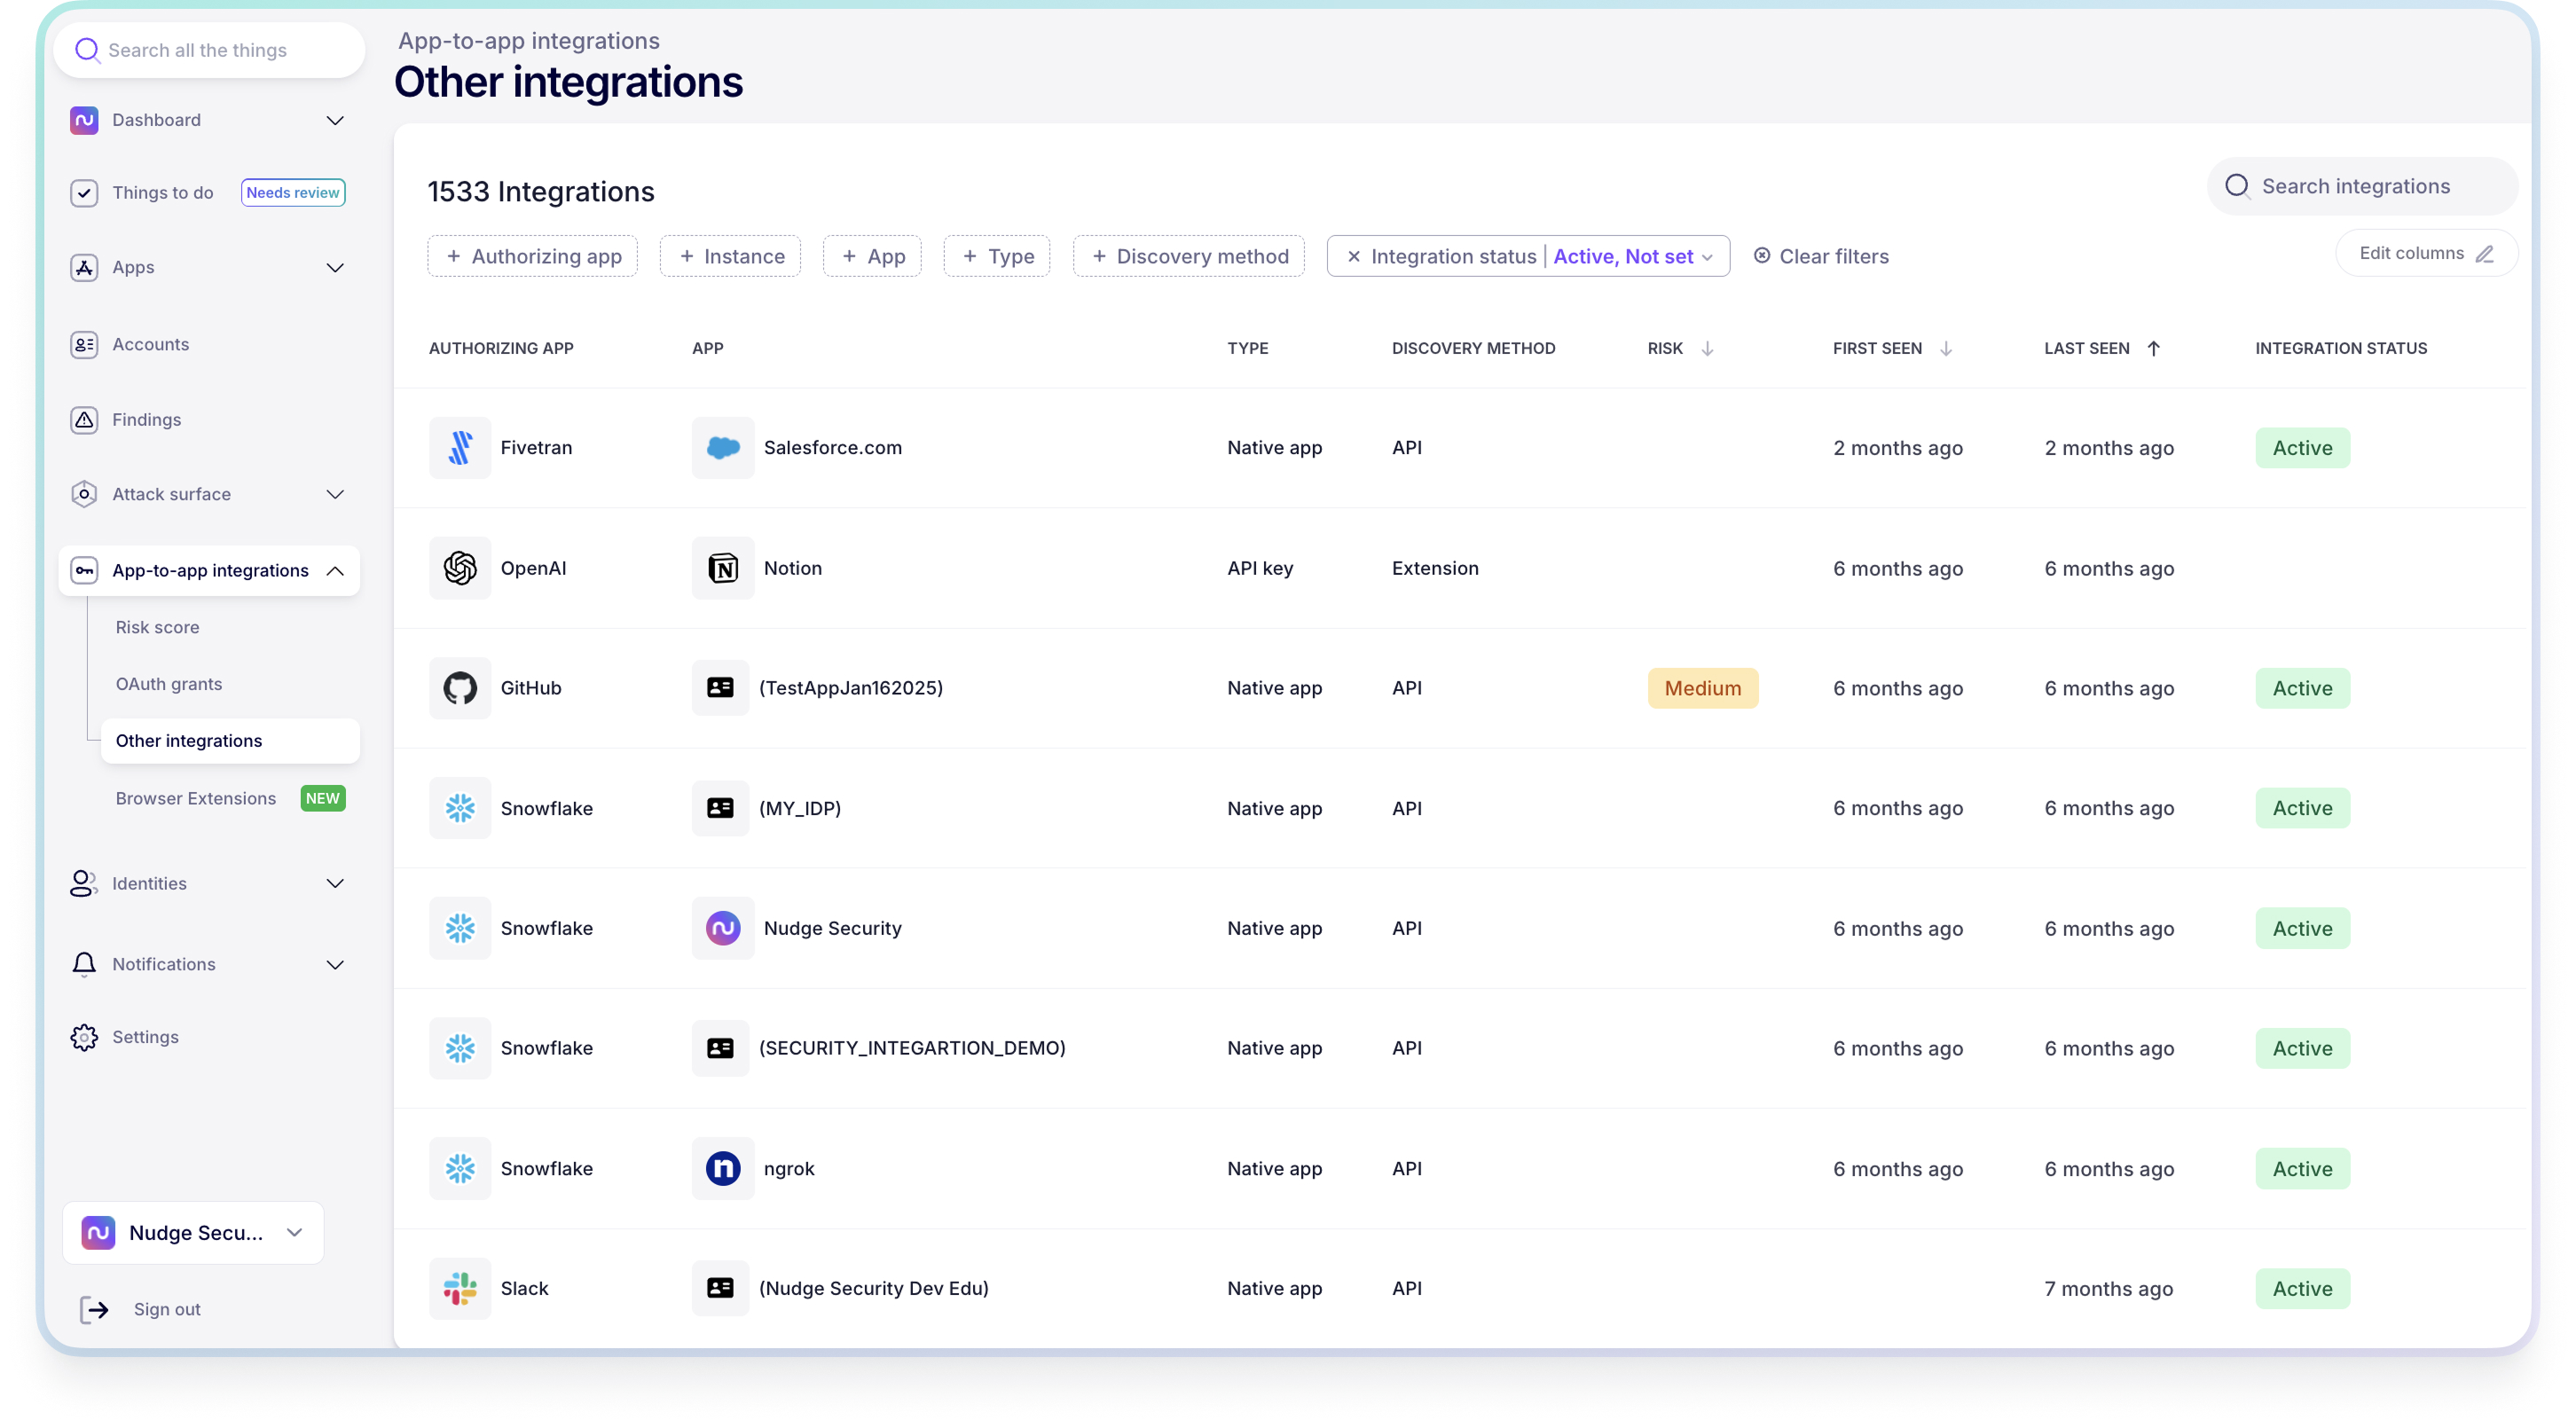Collapse the App-to-app integrations section
This screenshot has height=1428, width=2576.
pyautogui.click(x=335, y=571)
